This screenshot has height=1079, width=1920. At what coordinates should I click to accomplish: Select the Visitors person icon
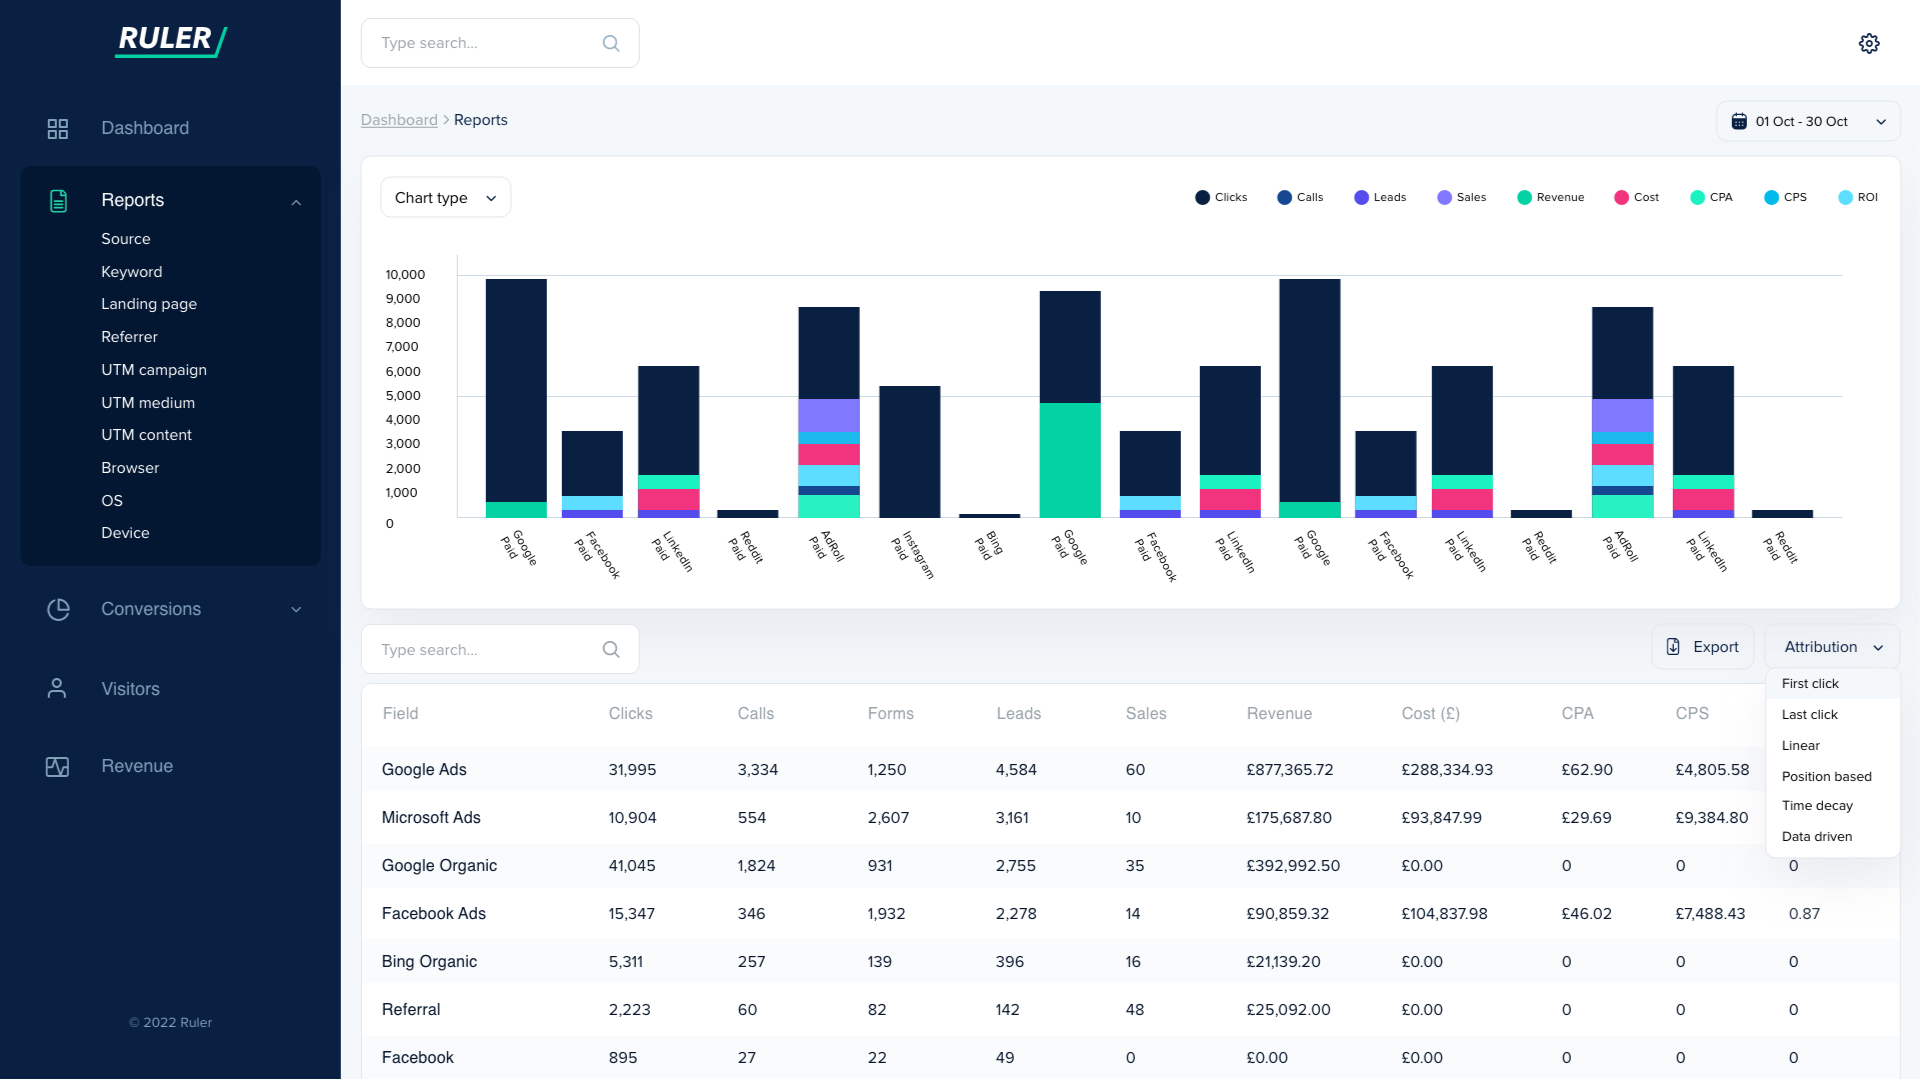tap(58, 688)
